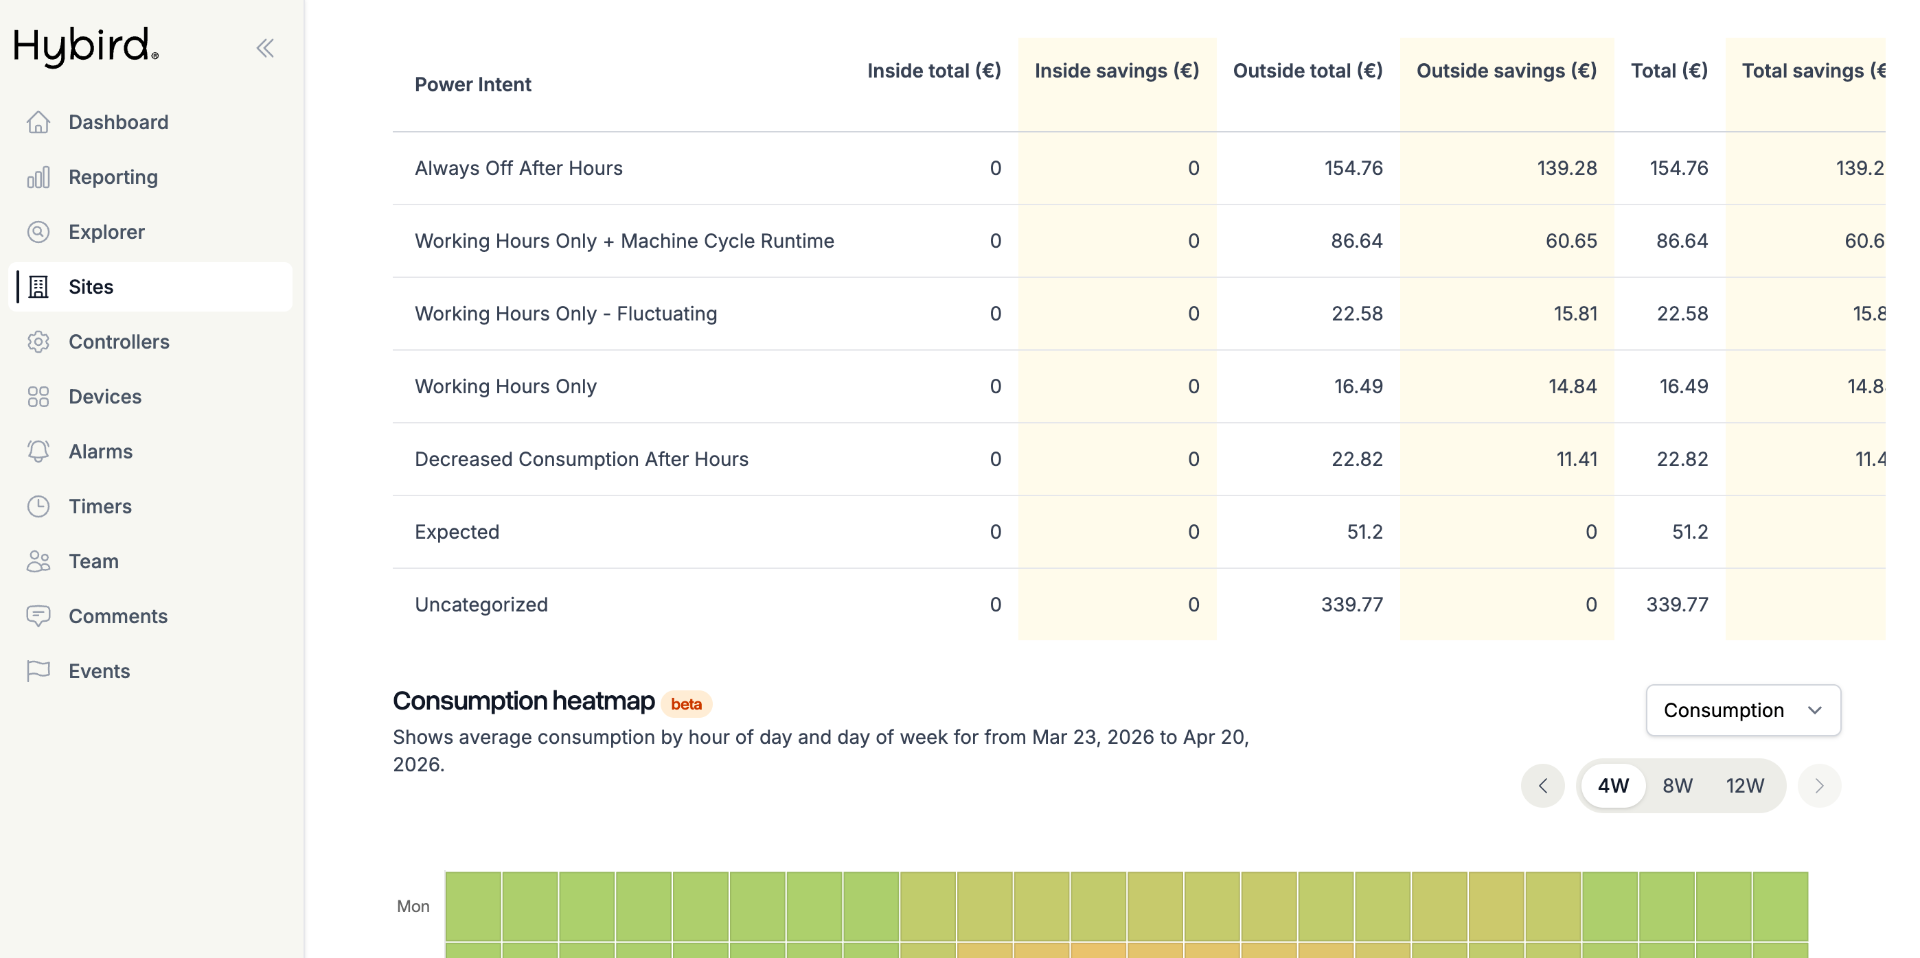Click the Explorer magnifier icon
Viewport: 1920px width, 958px height.
point(38,232)
